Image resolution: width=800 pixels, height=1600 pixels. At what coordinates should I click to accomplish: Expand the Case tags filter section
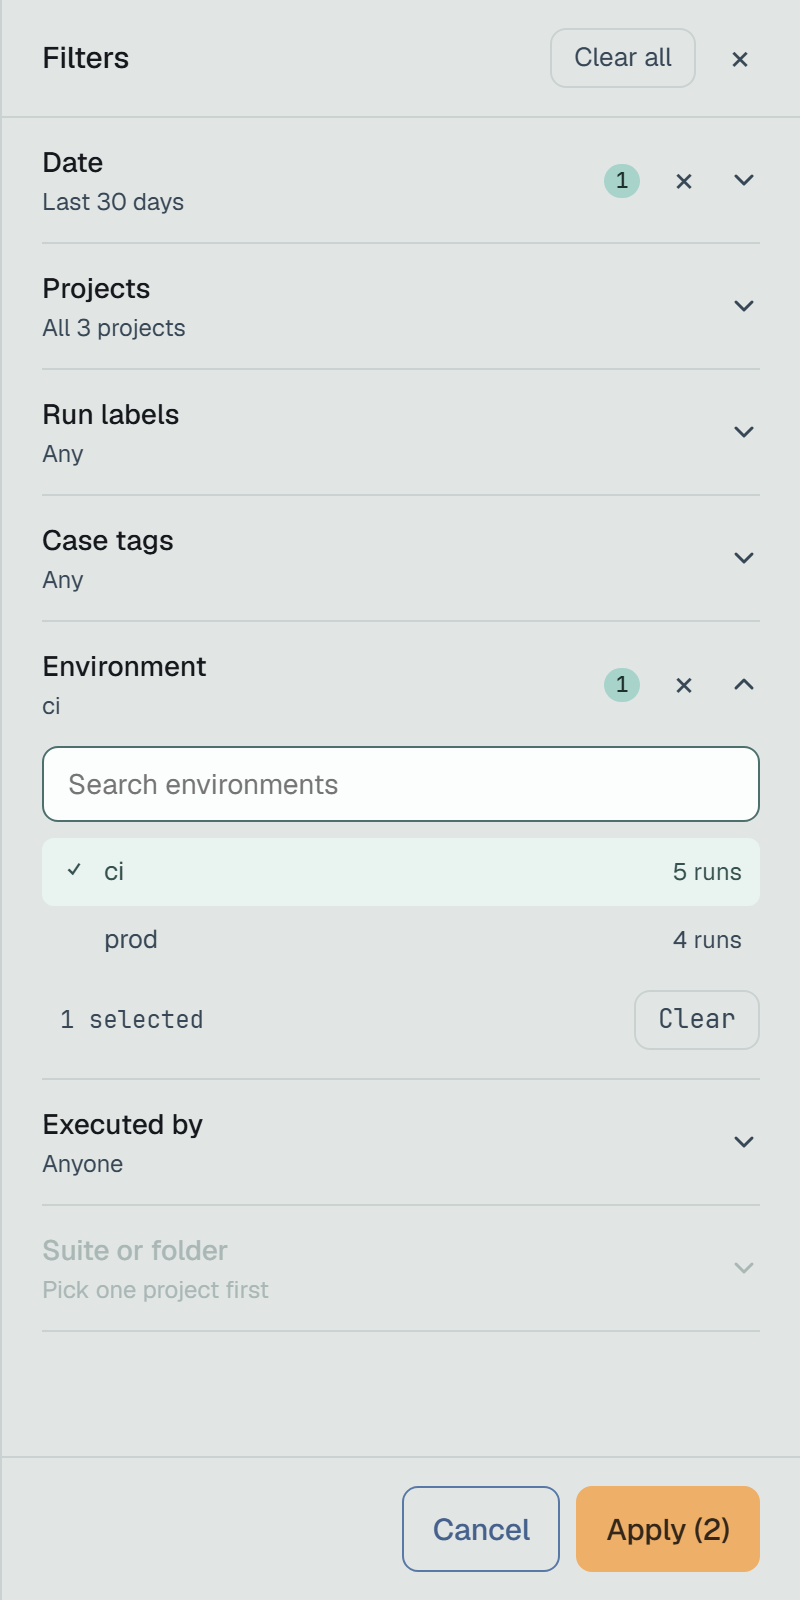[744, 558]
